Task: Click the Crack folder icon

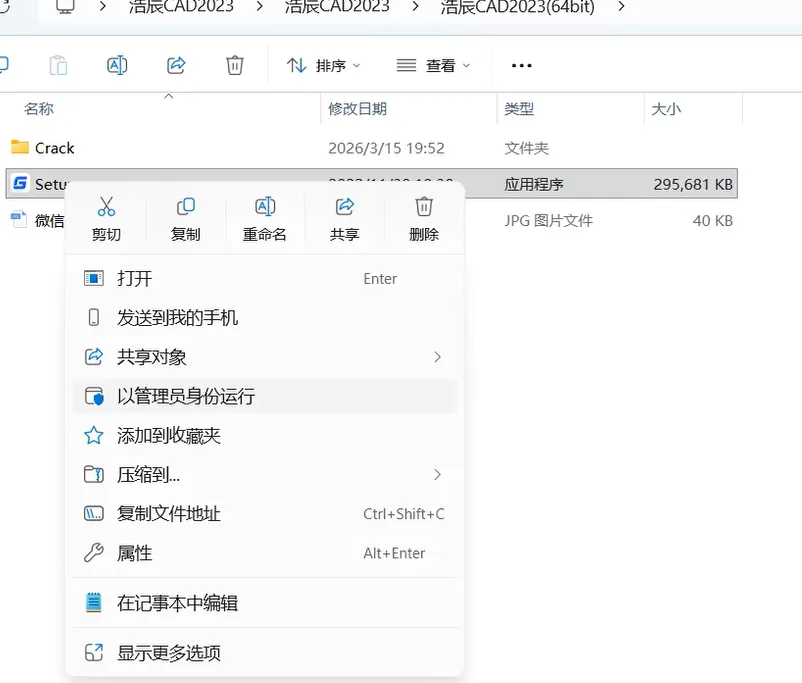Action: pos(20,147)
